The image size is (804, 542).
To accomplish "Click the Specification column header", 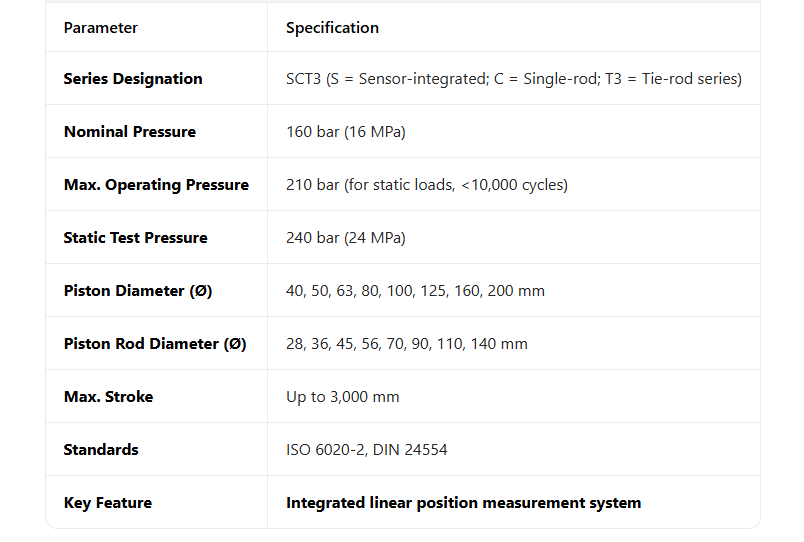I will pos(332,28).
